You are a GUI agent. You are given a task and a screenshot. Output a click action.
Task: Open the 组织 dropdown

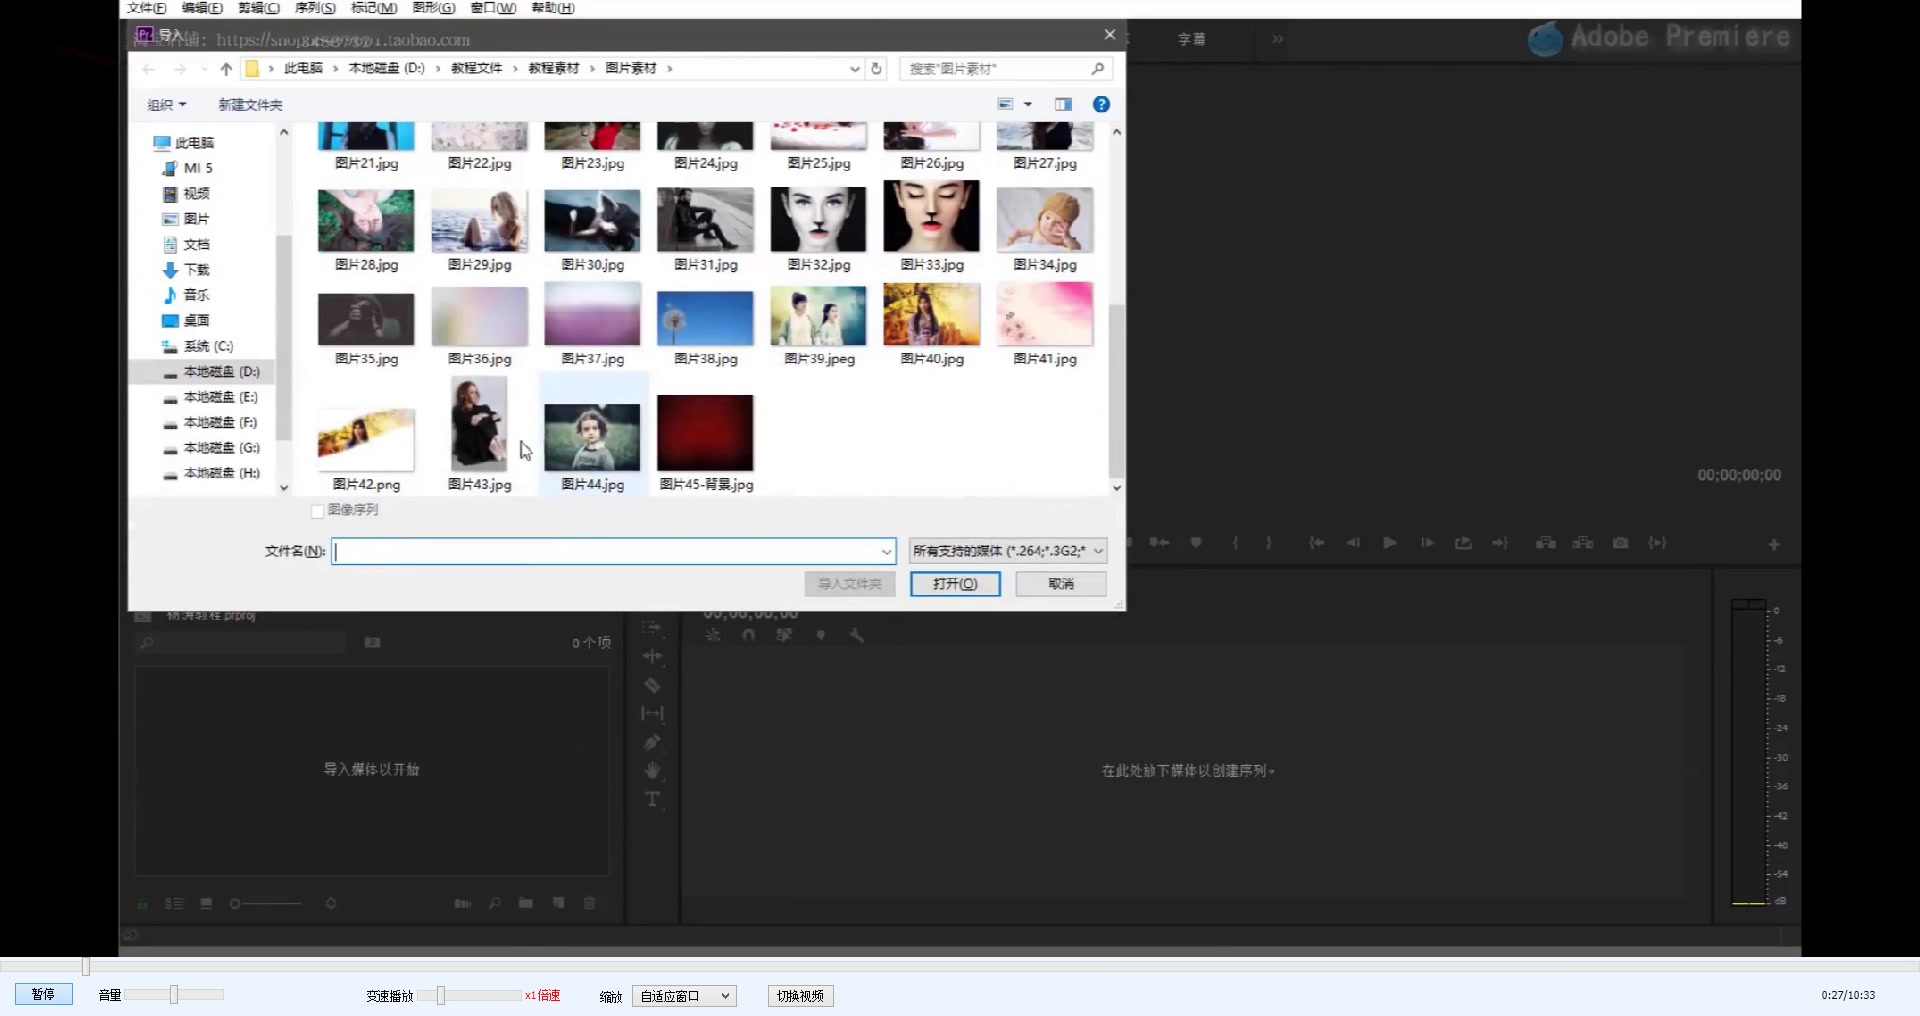[x=167, y=105]
